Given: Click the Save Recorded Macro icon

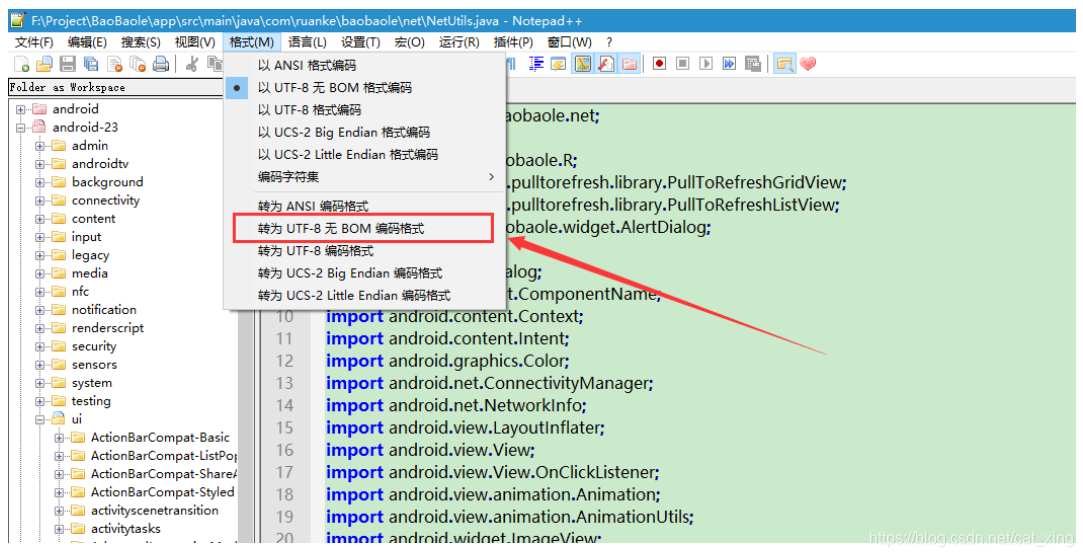Looking at the screenshot, I should coord(753,64).
